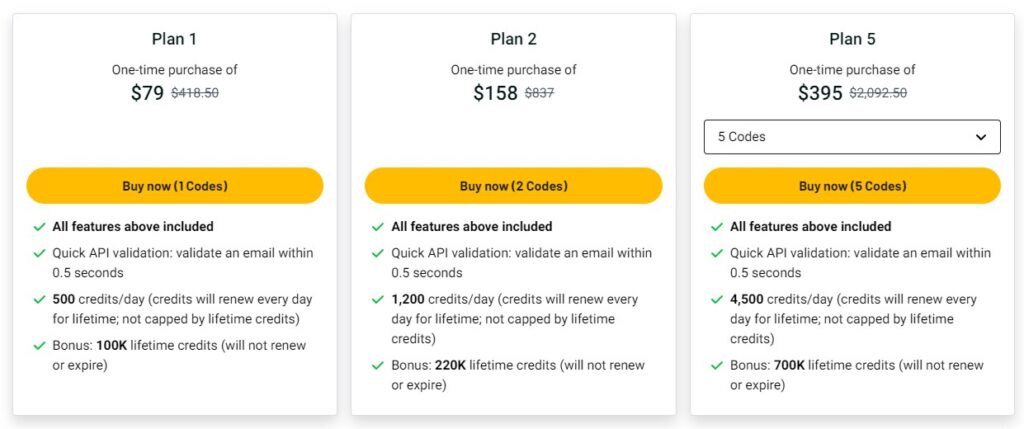Click Plan 2's 'All features above included' checkmark
The height and width of the screenshot is (429, 1024).
point(377,227)
